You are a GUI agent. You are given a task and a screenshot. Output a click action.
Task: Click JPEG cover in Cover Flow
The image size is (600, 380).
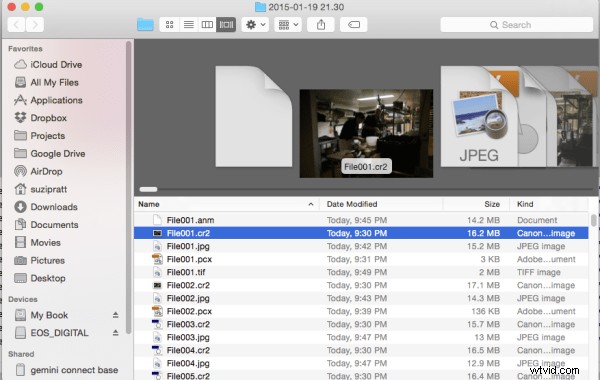pos(479,116)
